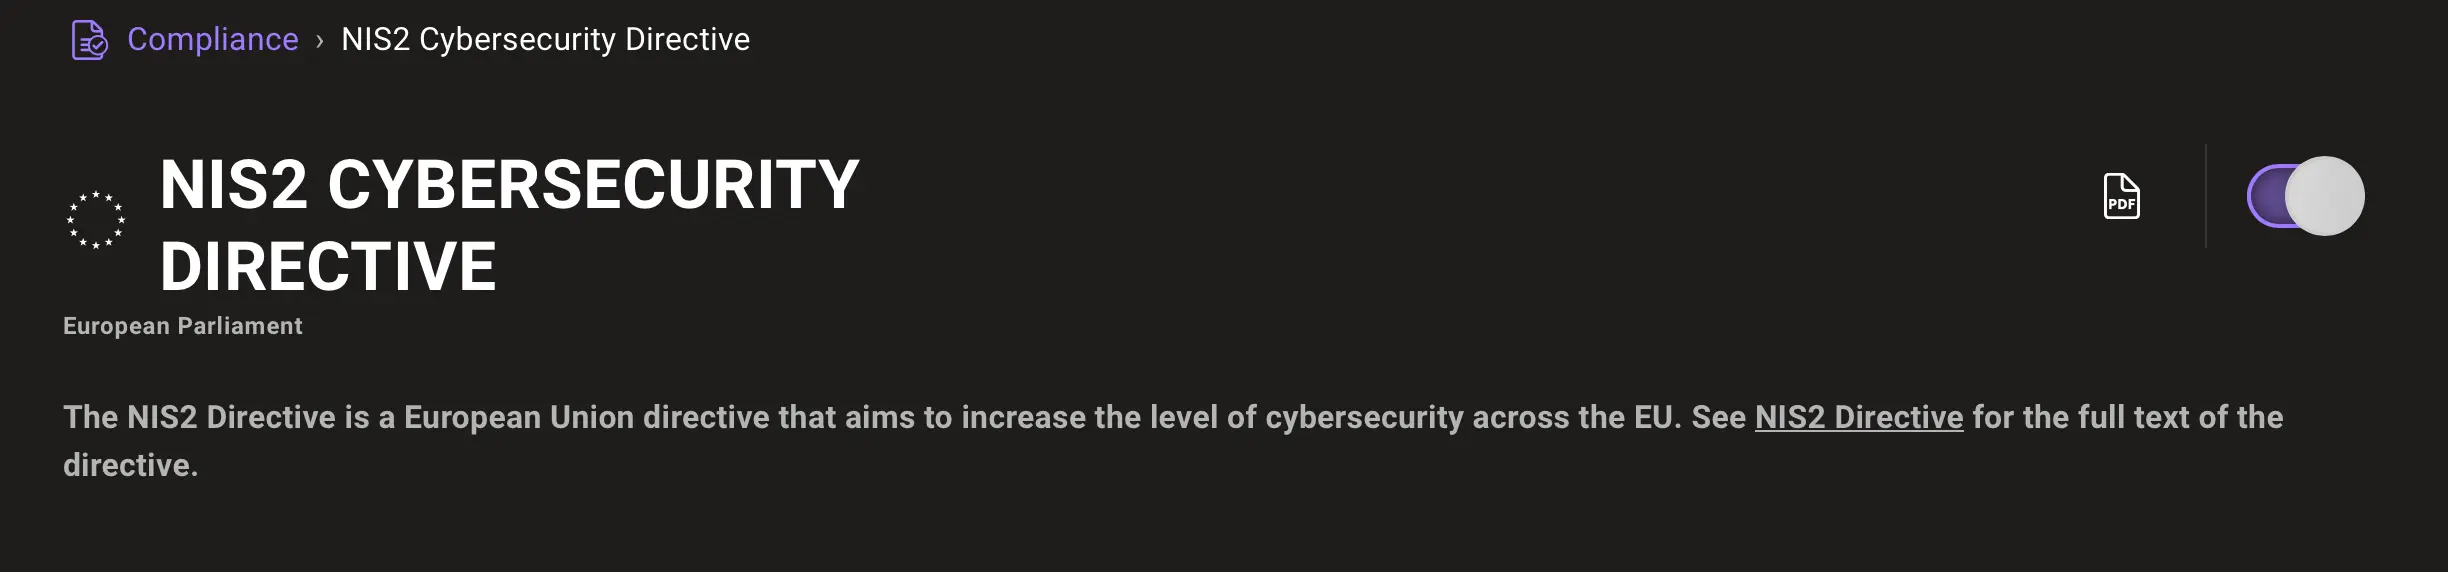Open the underlined NIS2 Directive link
2448x572 pixels.
(1858, 417)
